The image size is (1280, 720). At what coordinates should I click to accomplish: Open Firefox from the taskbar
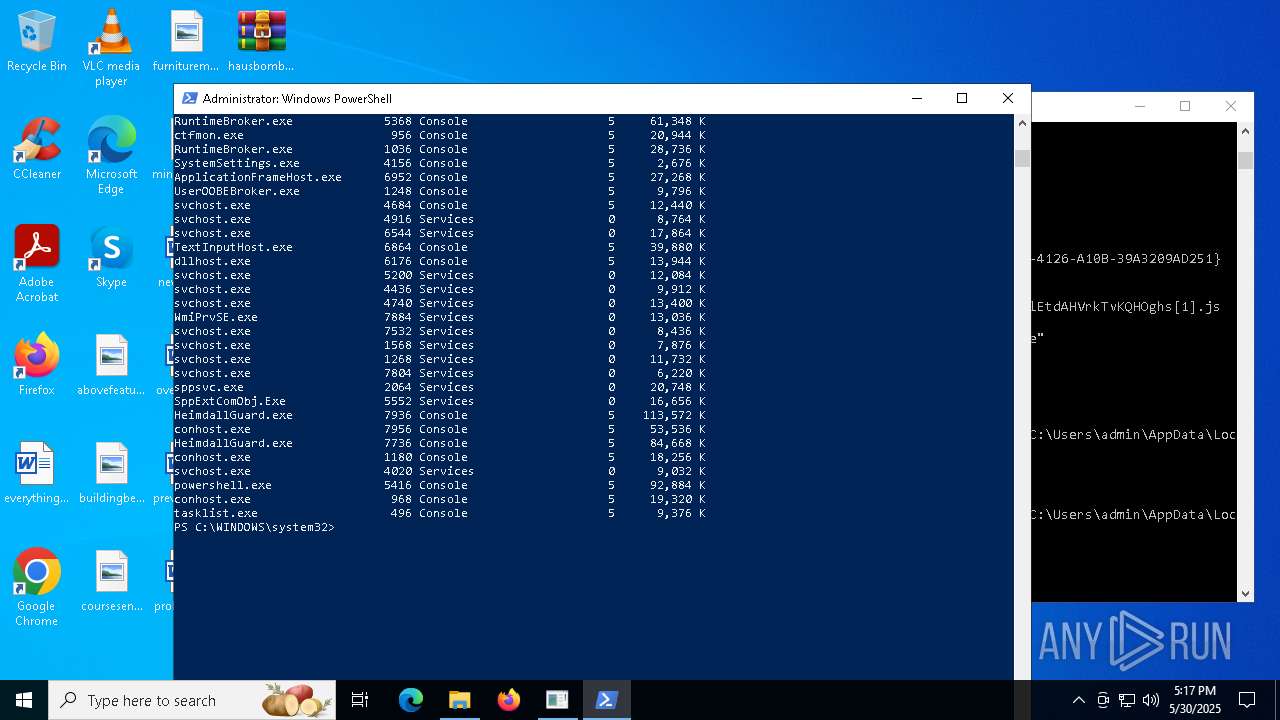(508, 700)
